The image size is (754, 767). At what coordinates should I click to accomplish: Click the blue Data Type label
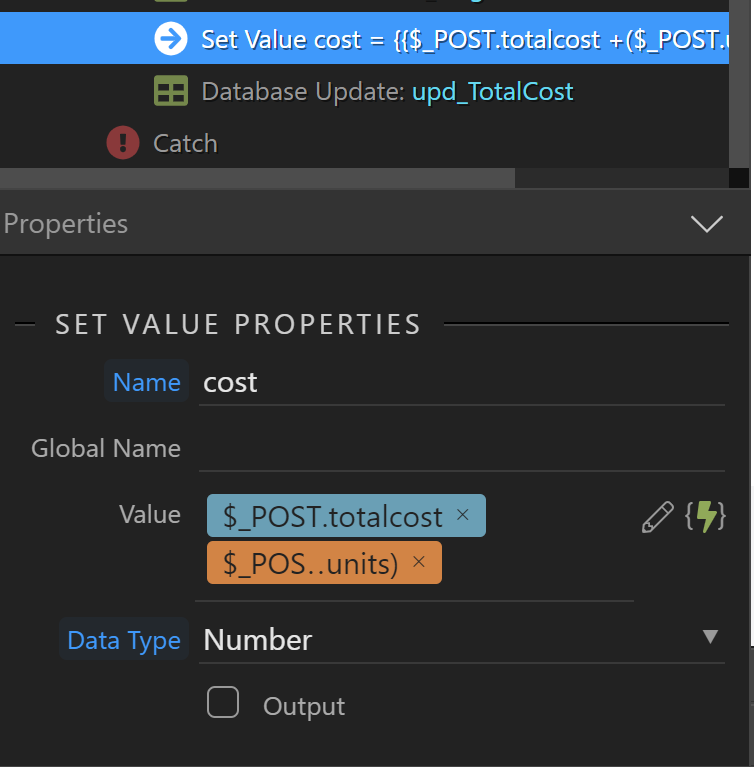click(124, 640)
